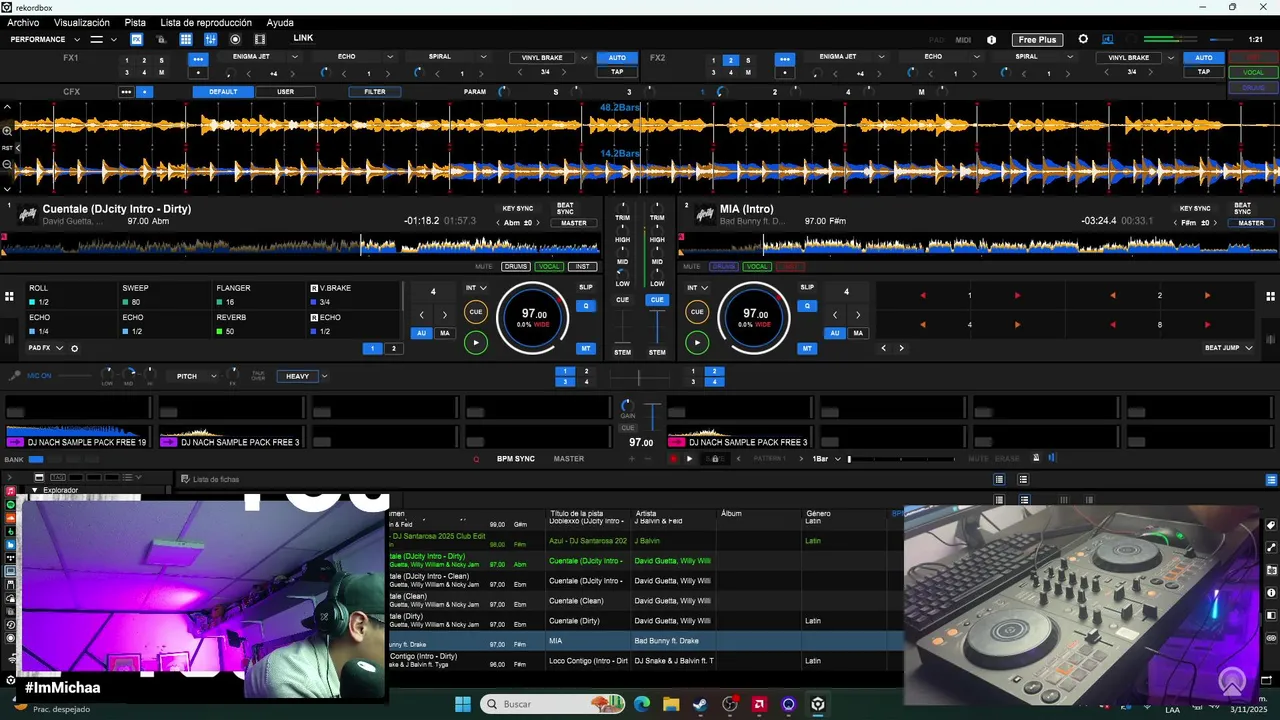
Task: Toggle master tempo MT on deck 2
Action: [807, 348]
